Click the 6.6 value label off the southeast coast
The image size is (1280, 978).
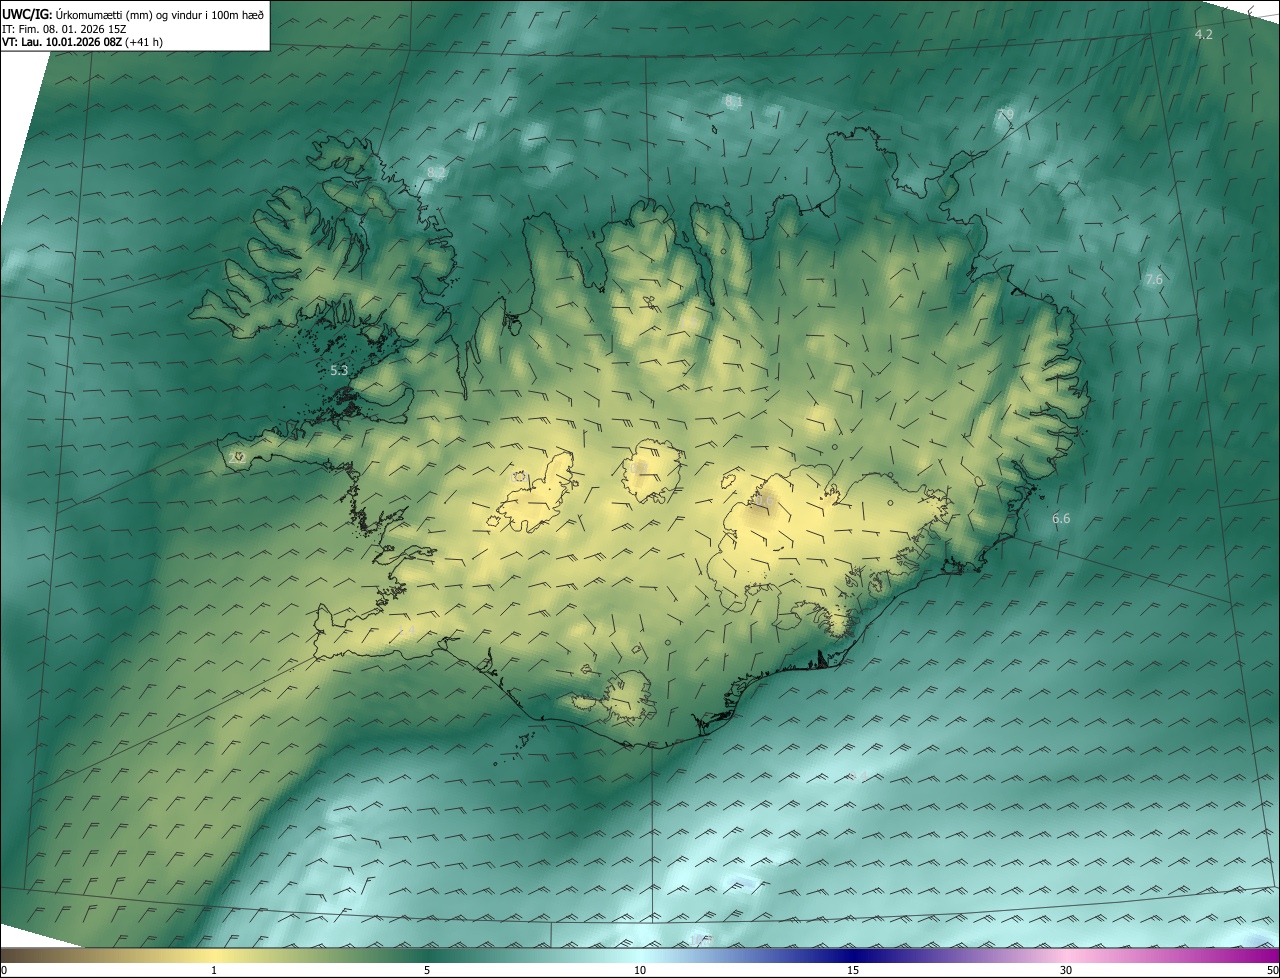coord(1061,519)
